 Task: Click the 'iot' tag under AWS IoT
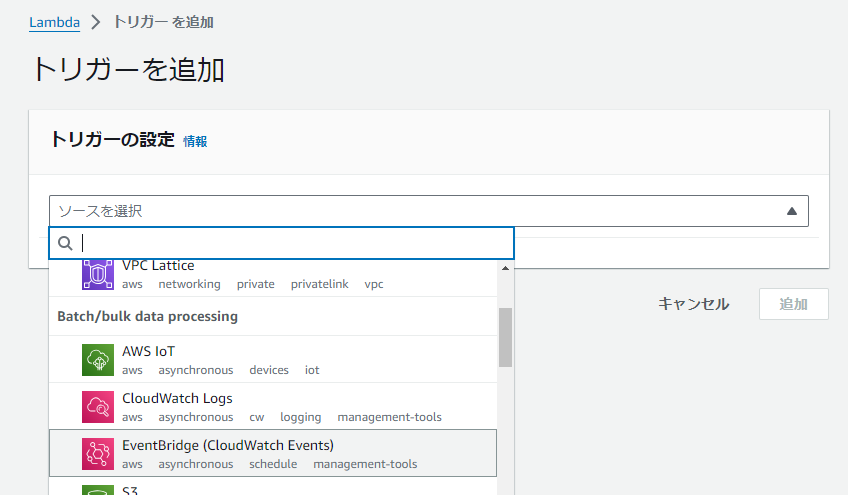[312, 370]
